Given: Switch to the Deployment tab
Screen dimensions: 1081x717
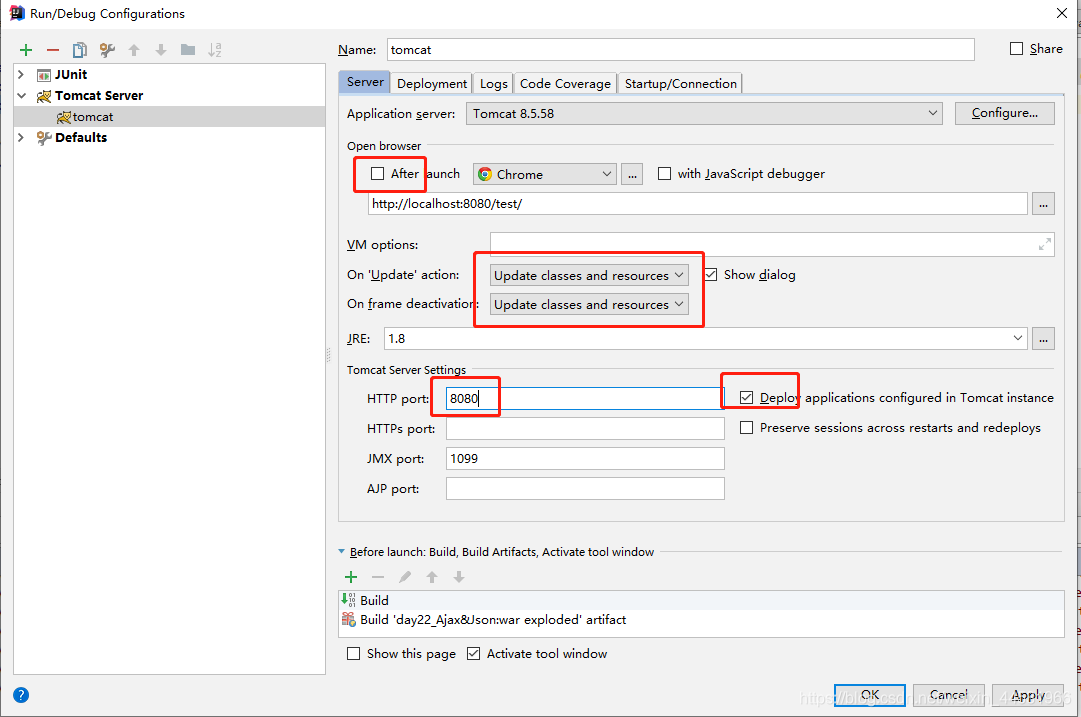Looking at the screenshot, I should (432, 83).
